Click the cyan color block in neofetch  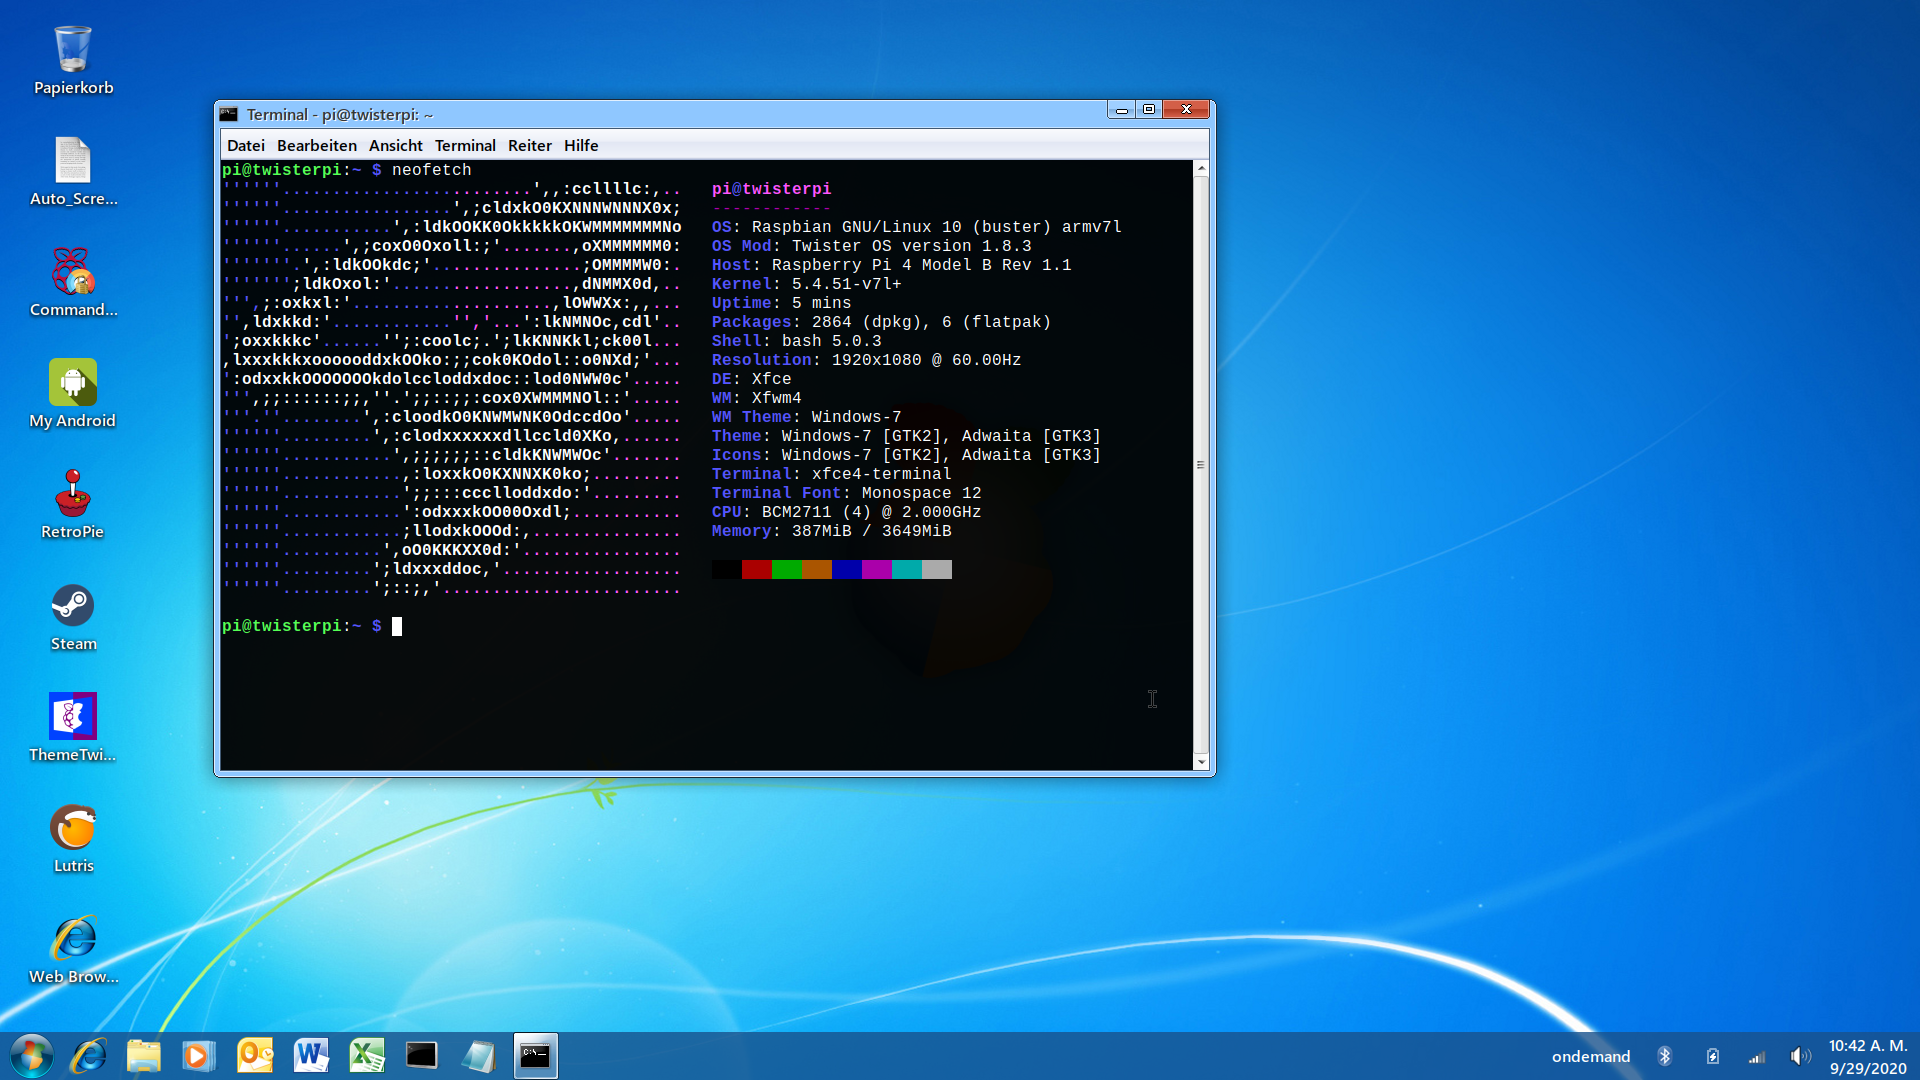pos(907,569)
